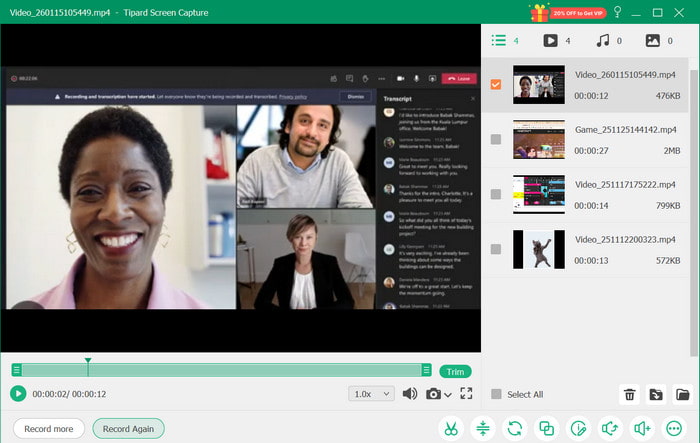The height and width of the screenshot is (443, 700).
Task: Delete selected recording with trash icon
Action: pos(630,394)
